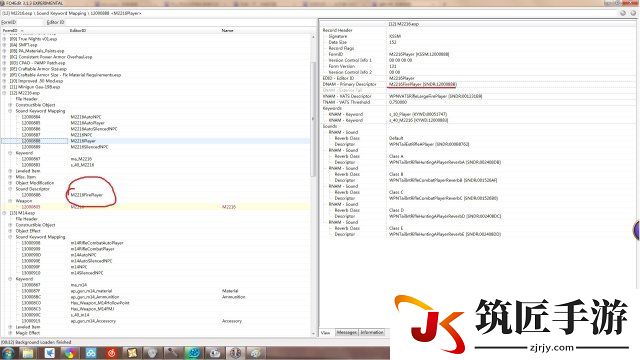Expand the [11] Minigun plugin node
Screen dimensions: 640x360
4,87
